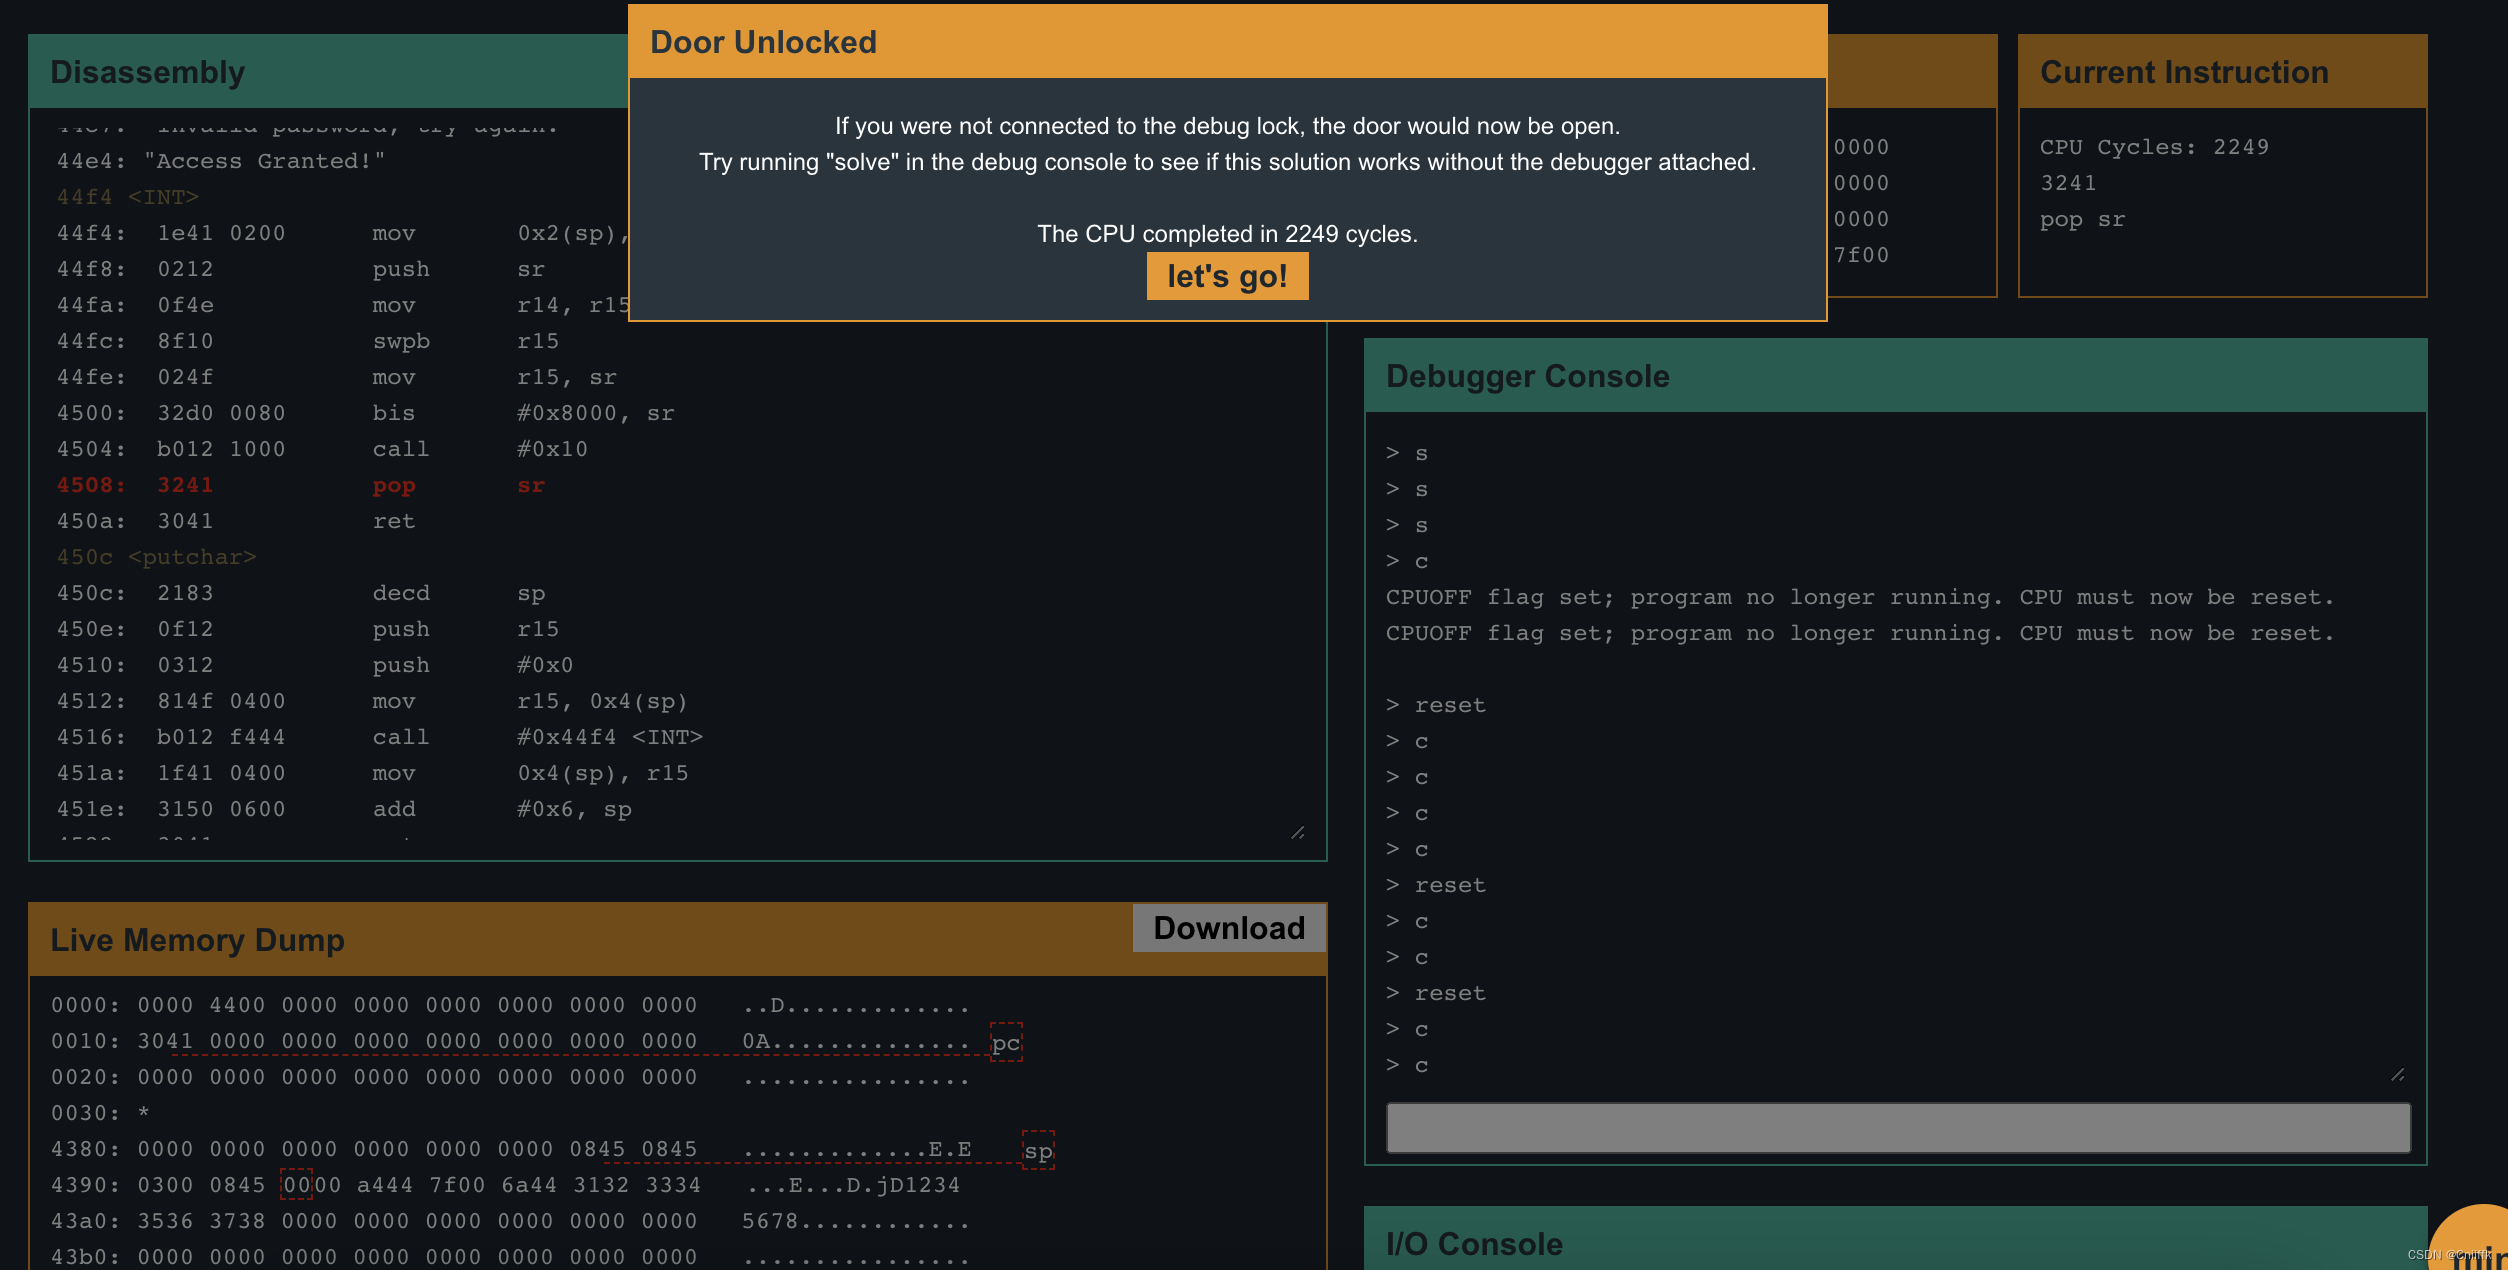Click the I/O Console header
Viewport: 2508px width, 1270px height.
click(x=1896, y=1242)
